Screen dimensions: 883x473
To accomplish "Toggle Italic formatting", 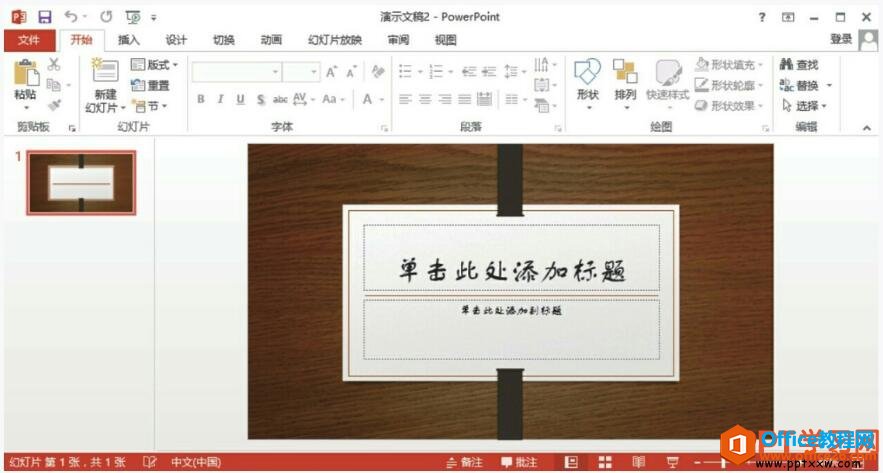I will click(220, 99).
